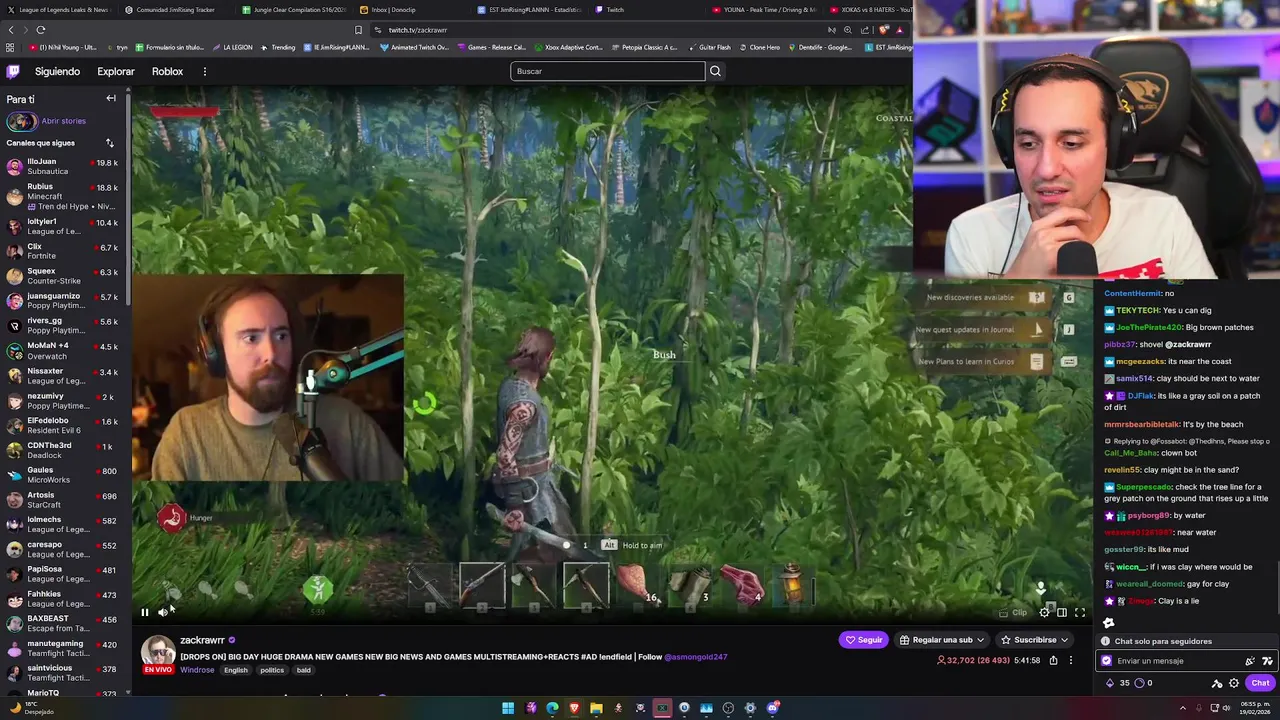Click the zackrawrr streamer avatar

coord(158,651)
